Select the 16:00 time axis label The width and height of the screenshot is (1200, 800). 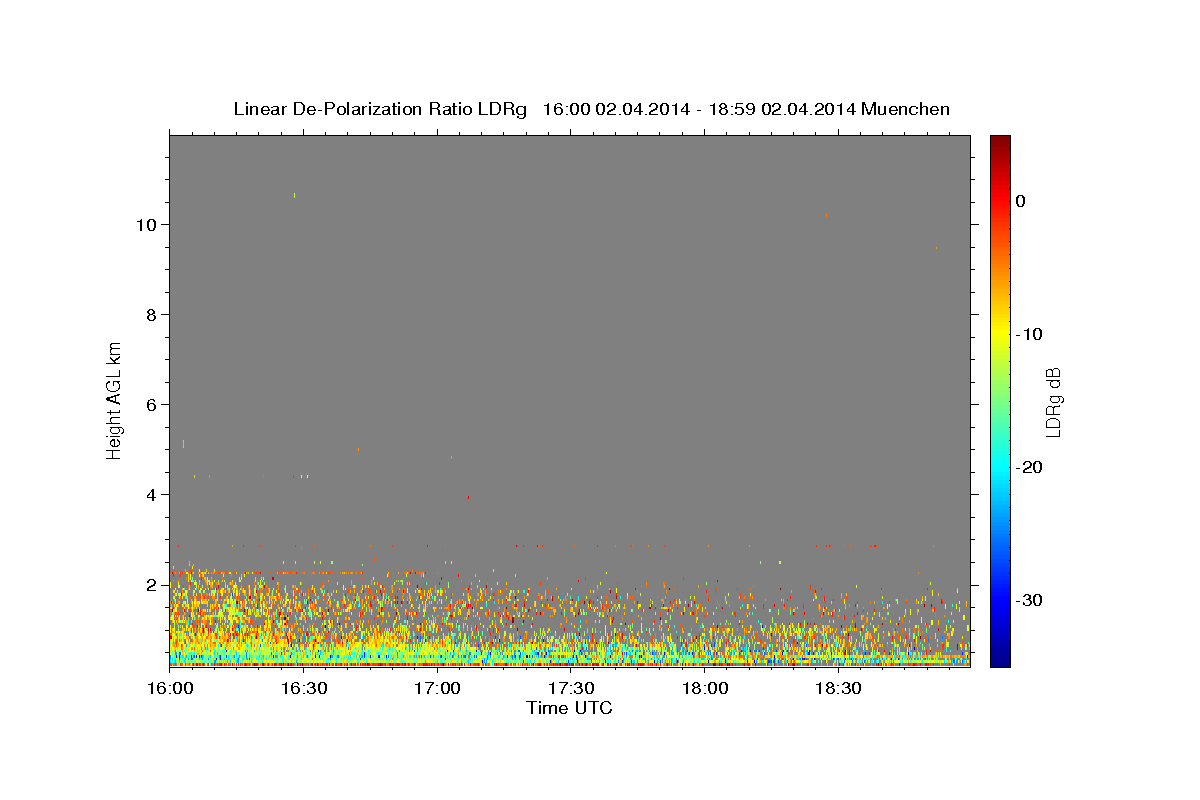[x=170, y=689]
